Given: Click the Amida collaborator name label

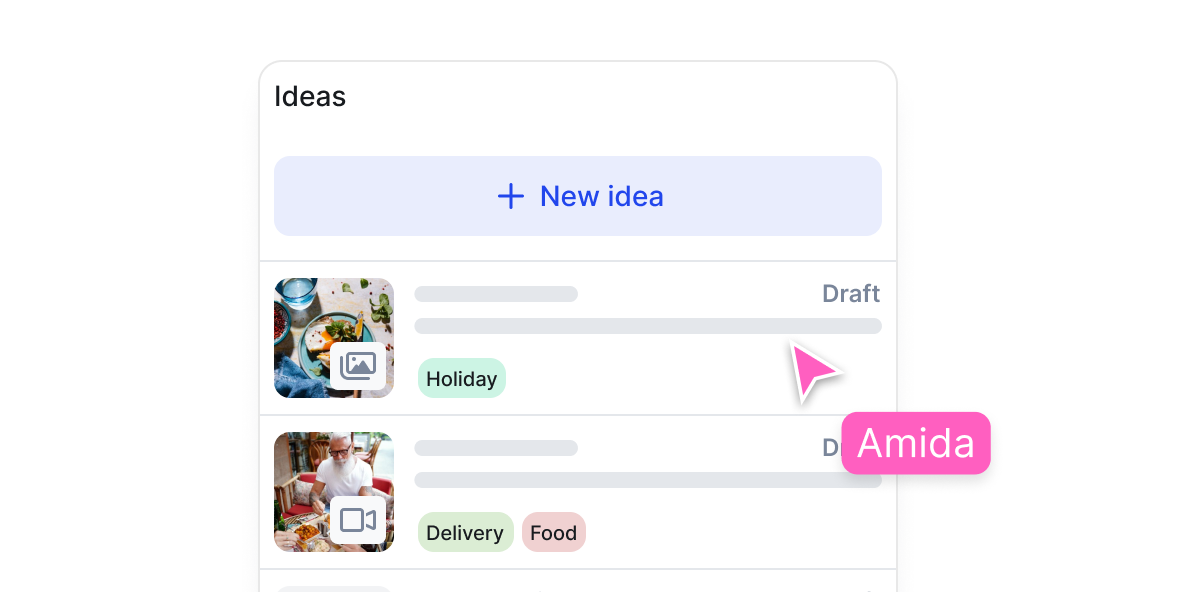Looking at the screenshot, I should click(915, 443).
